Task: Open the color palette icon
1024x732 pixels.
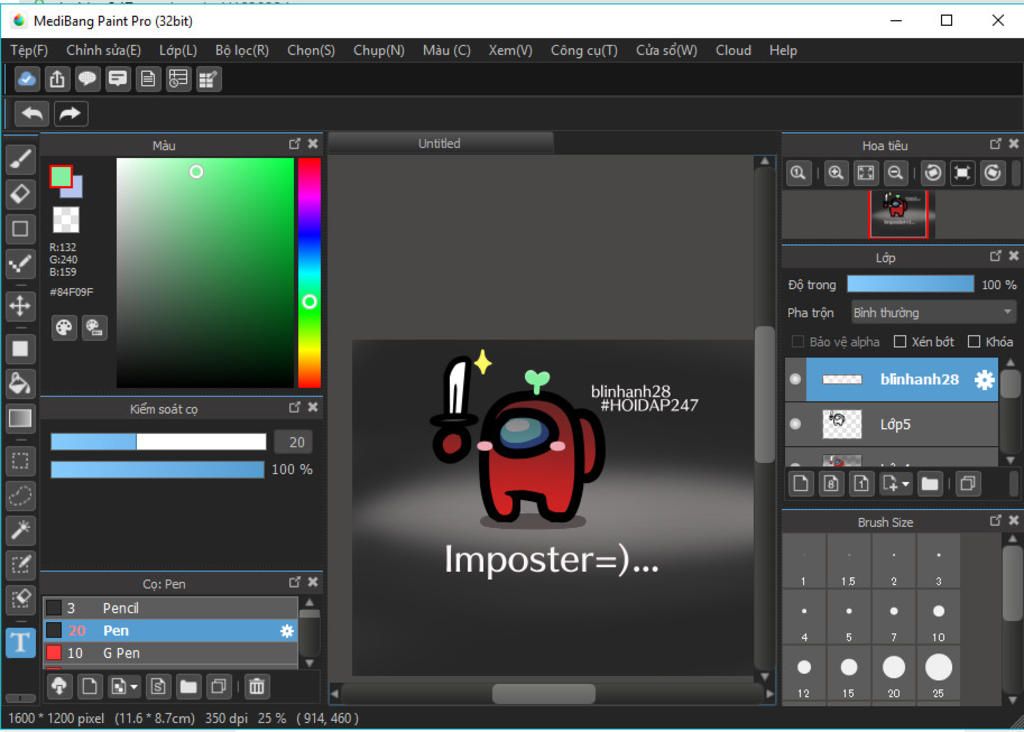Action: (64, 327)
